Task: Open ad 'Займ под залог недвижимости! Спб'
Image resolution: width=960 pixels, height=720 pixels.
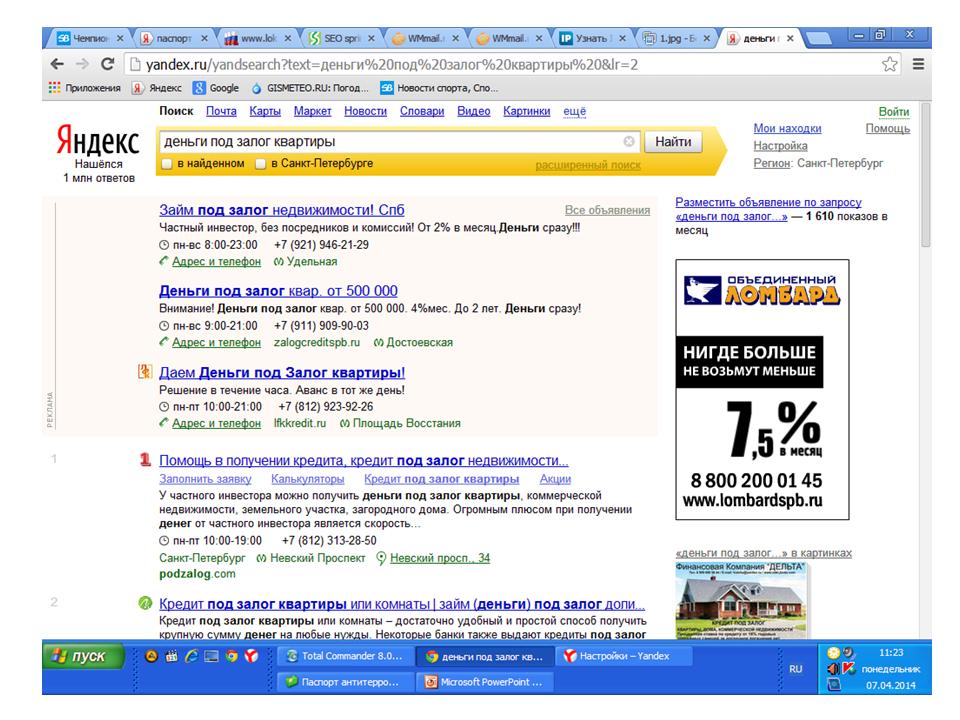Action: click(282, 210)
